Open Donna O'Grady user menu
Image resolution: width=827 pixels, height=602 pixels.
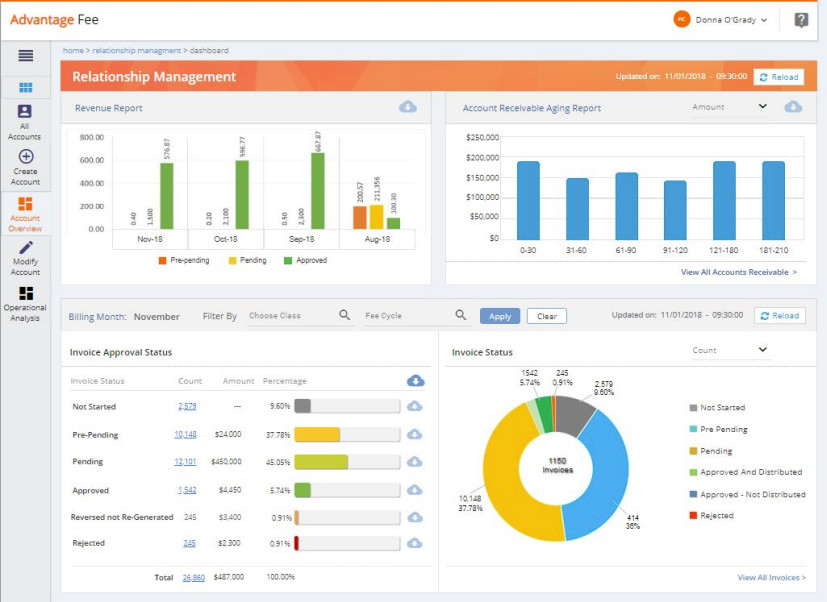tap(721, 20)
